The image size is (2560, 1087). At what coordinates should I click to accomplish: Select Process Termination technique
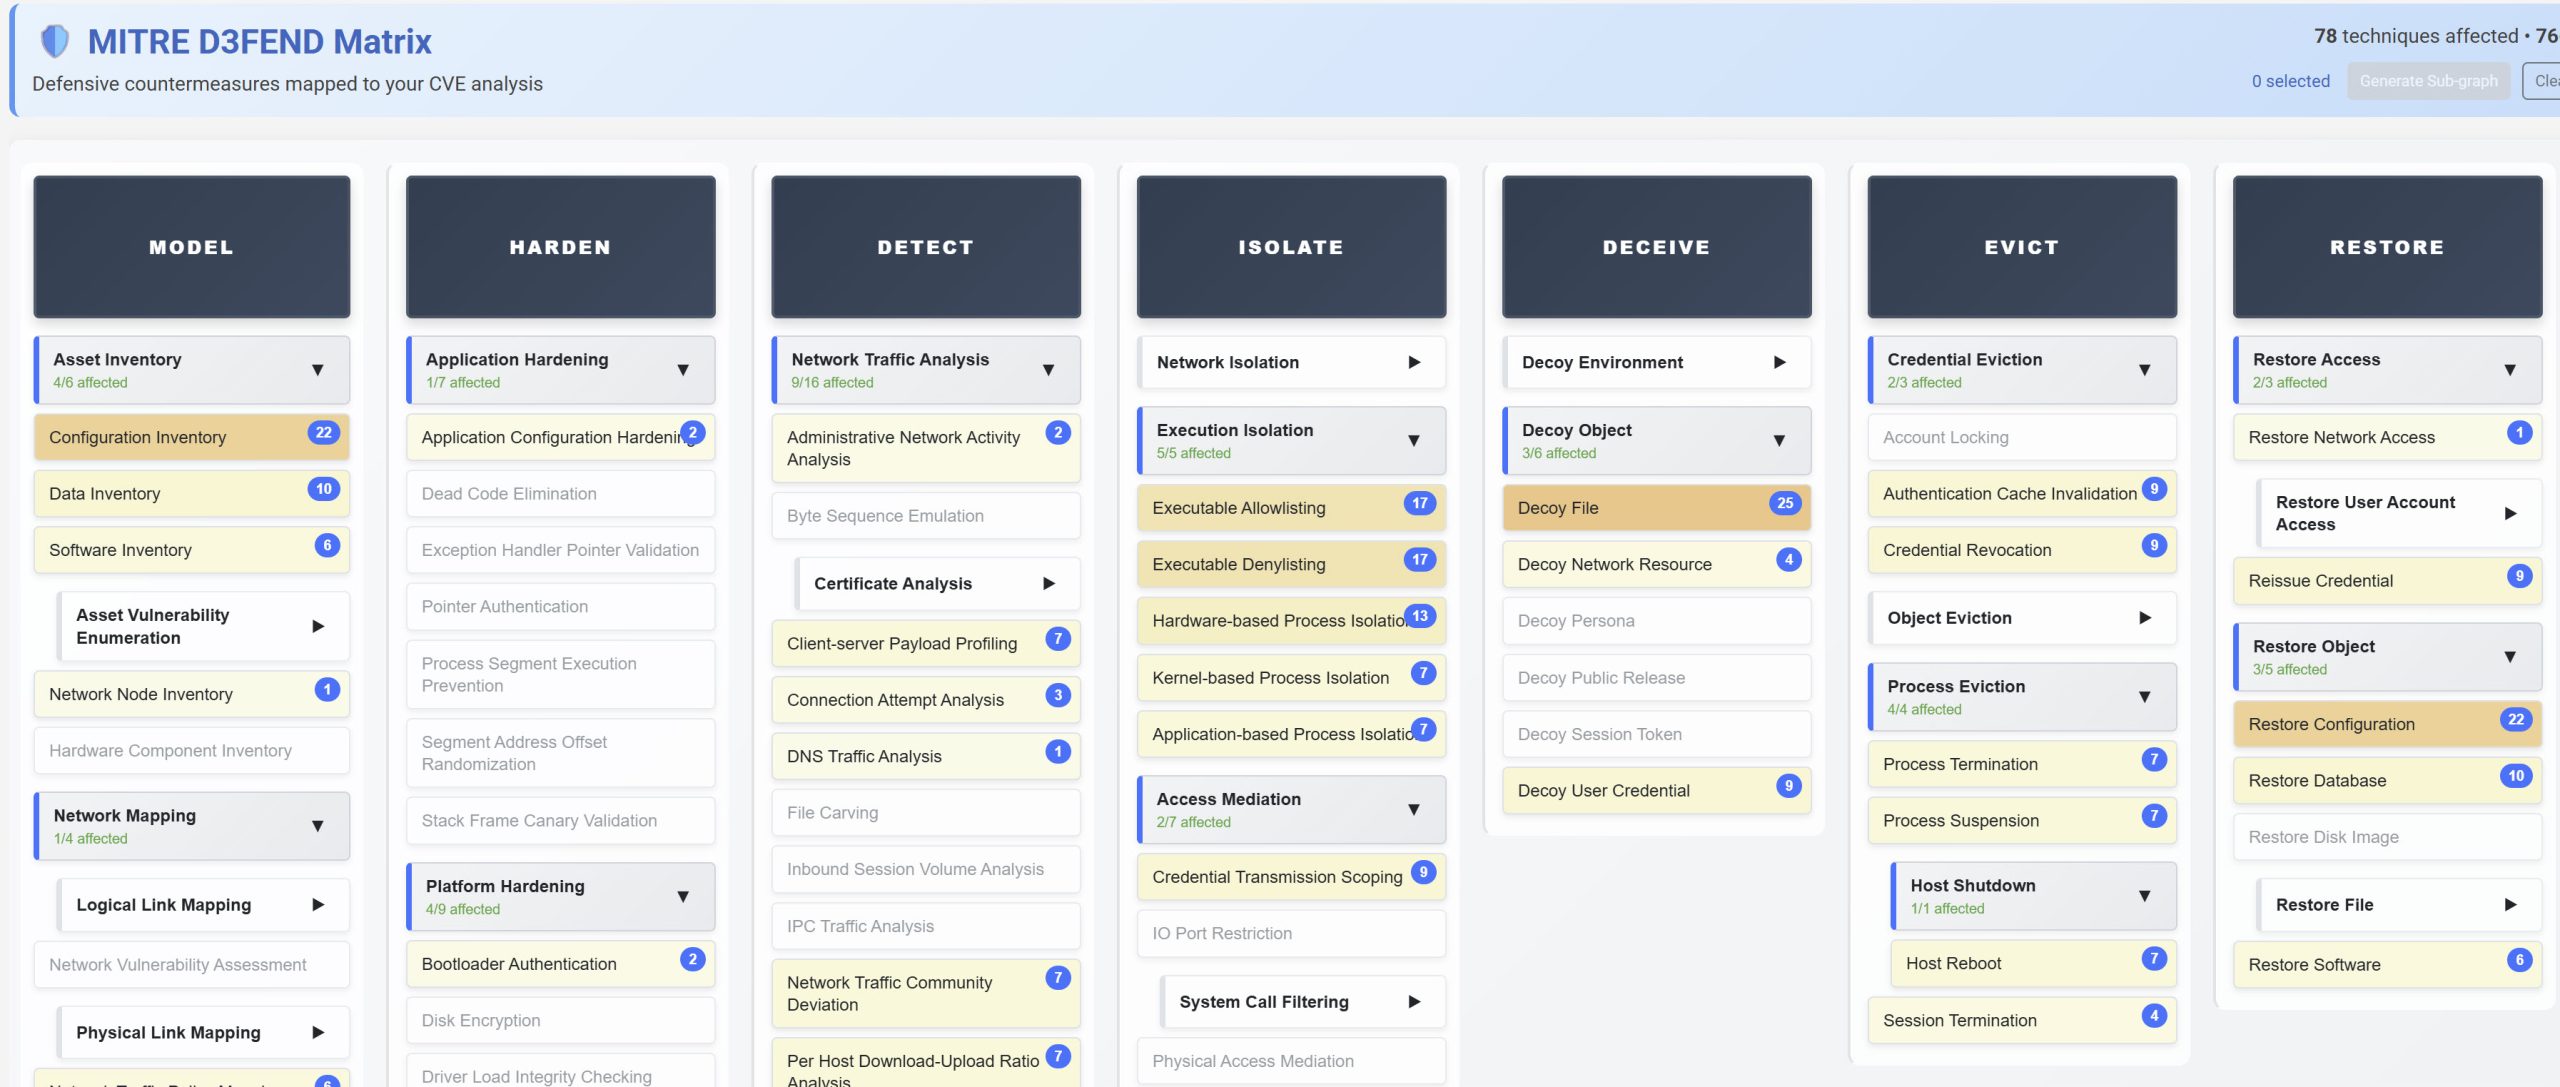tap(2022, 764)
